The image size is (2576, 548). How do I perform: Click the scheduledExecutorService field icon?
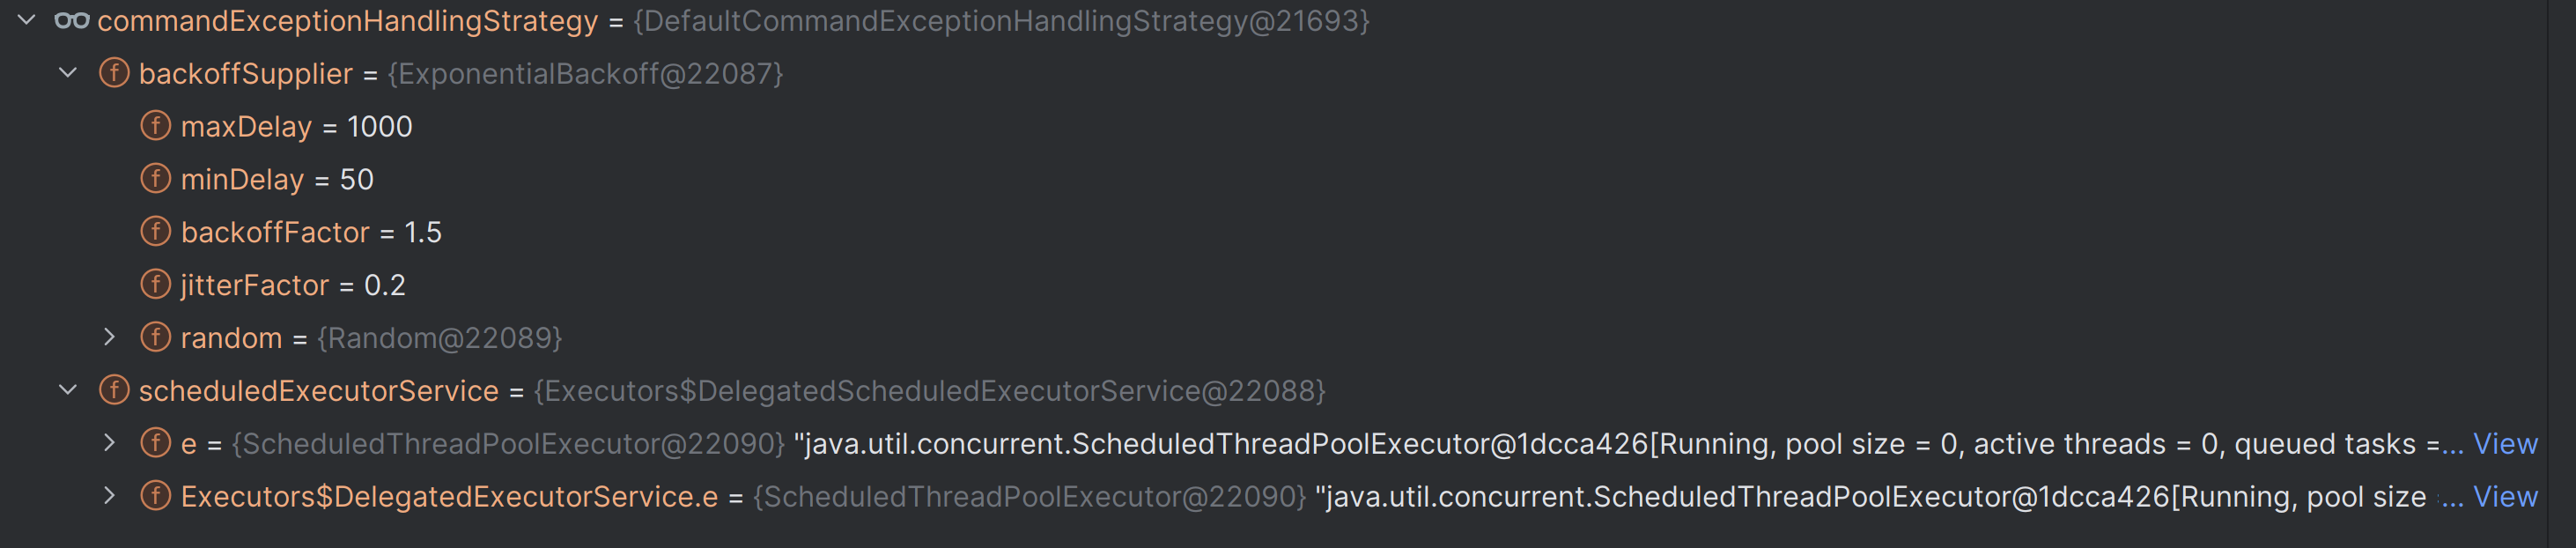tap(114, 390)
